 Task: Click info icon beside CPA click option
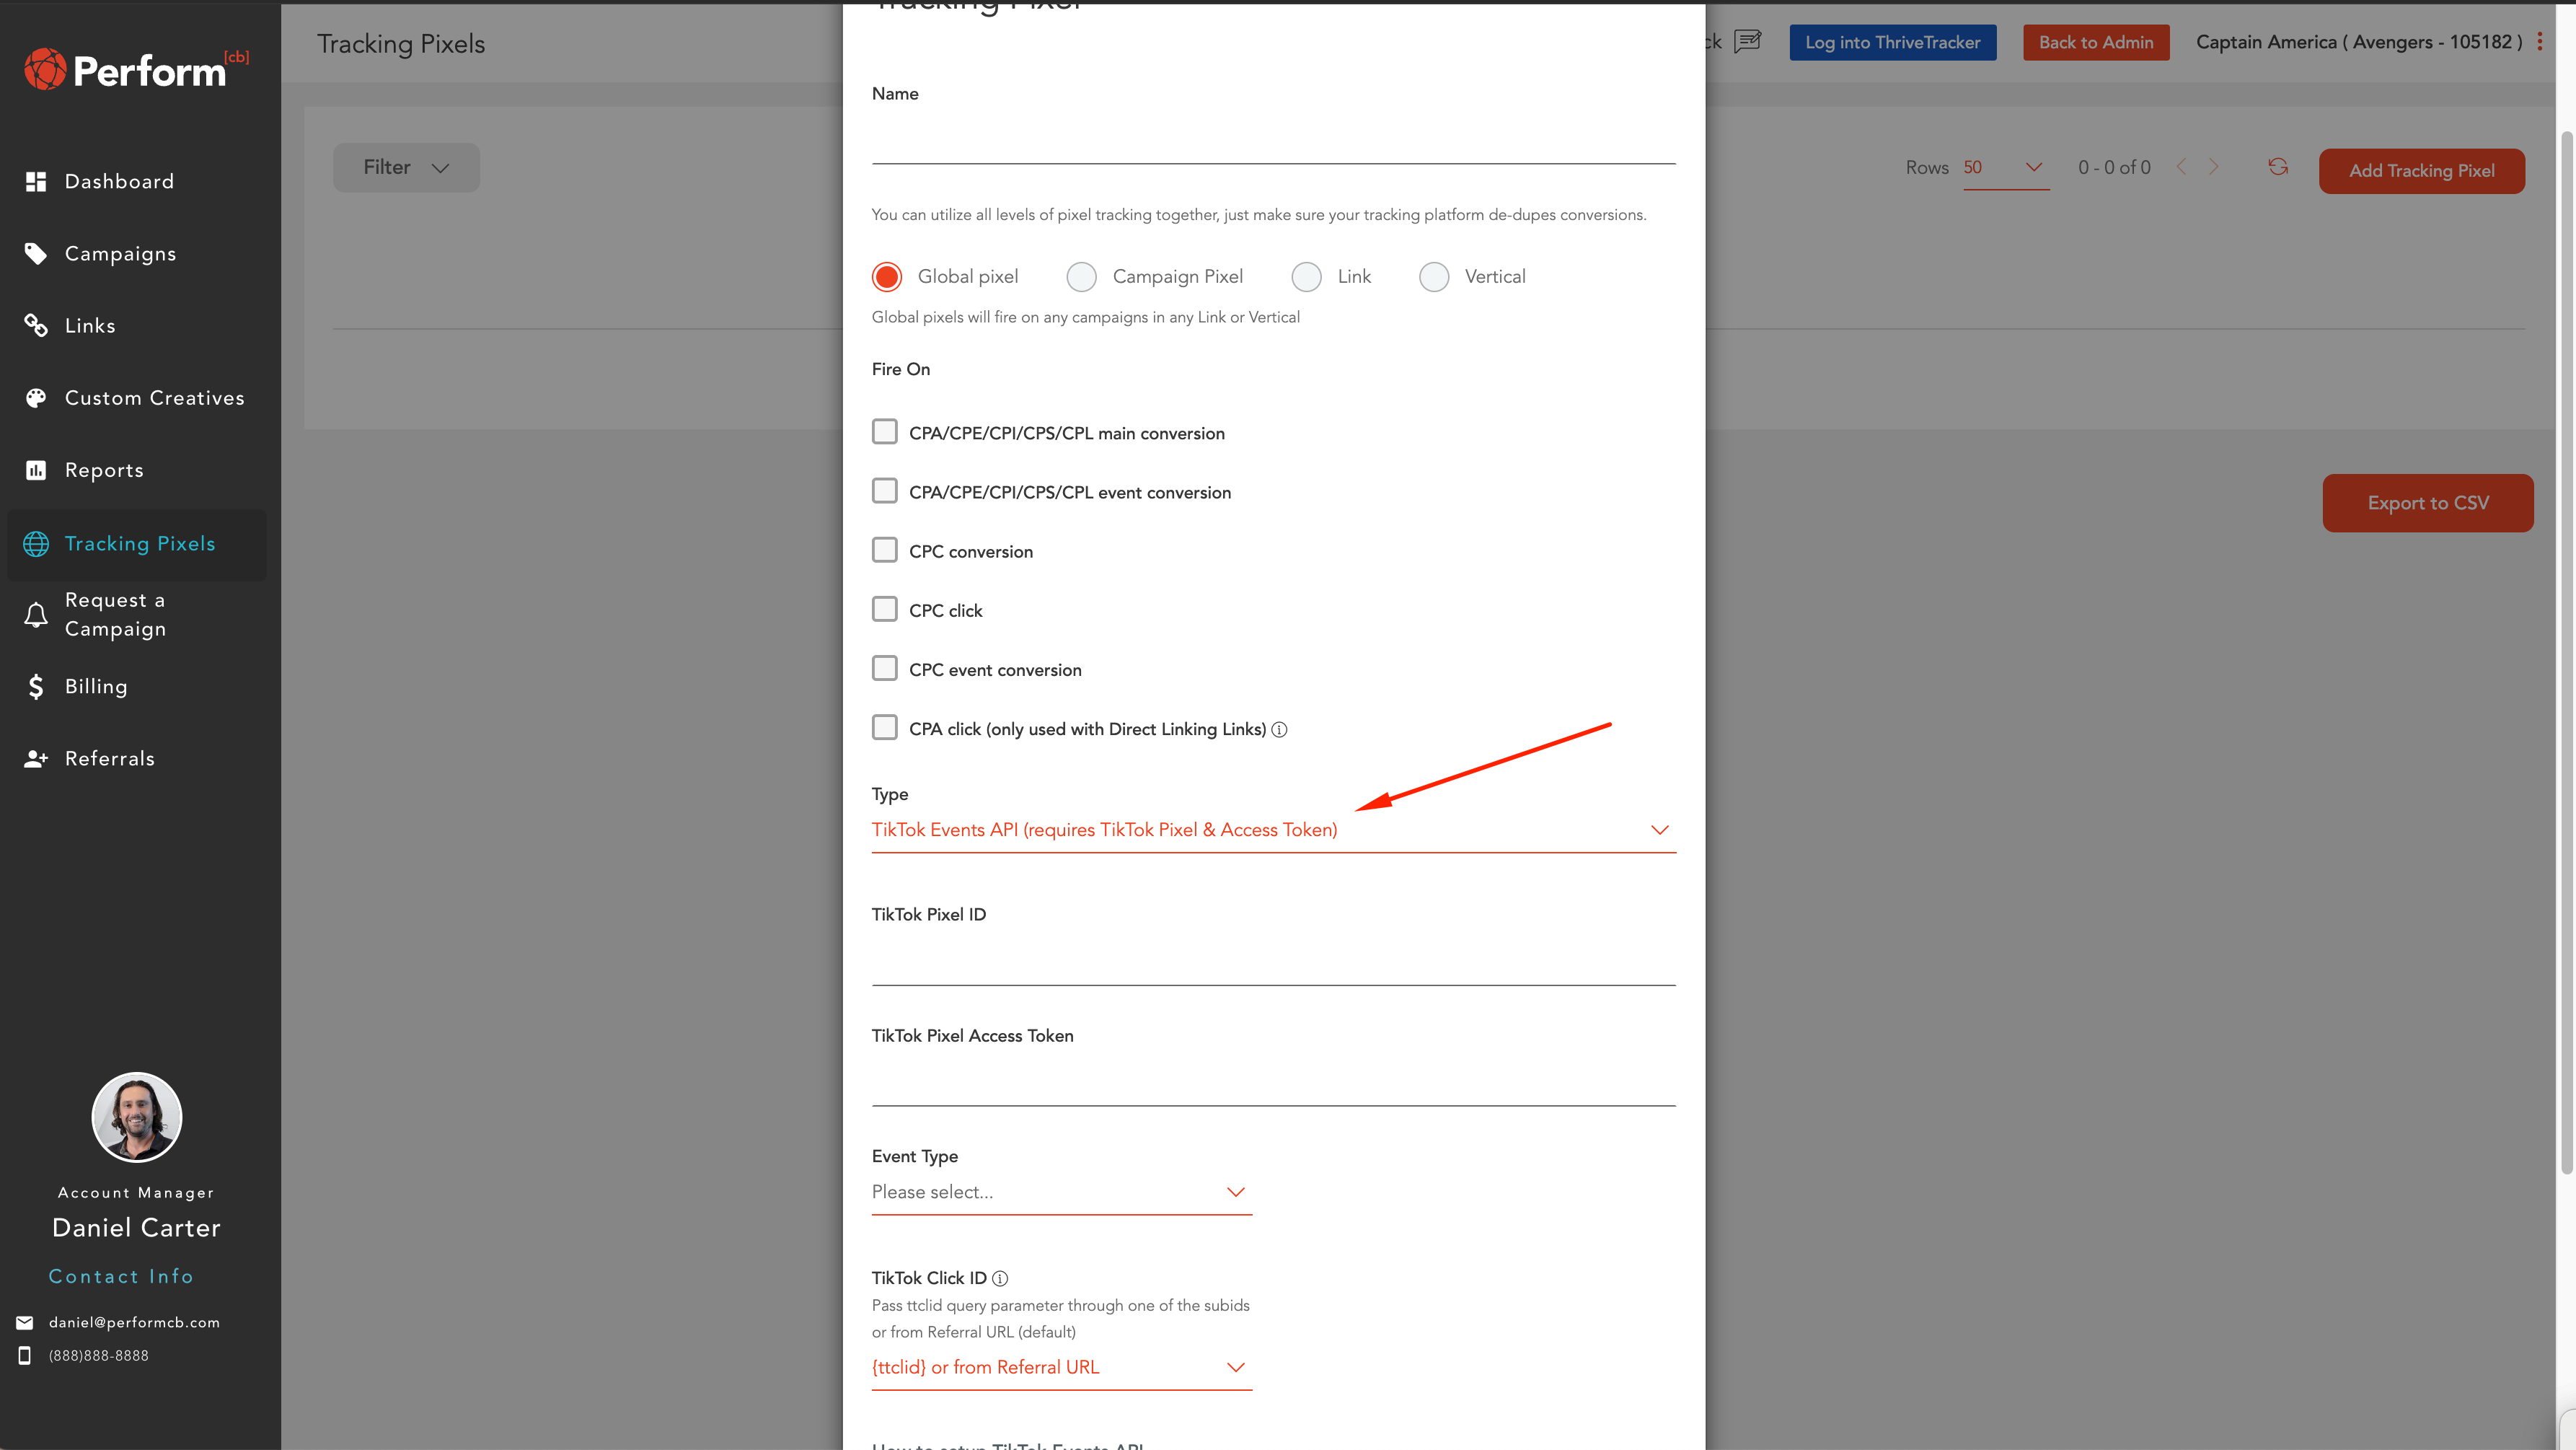click(1279, 730)
